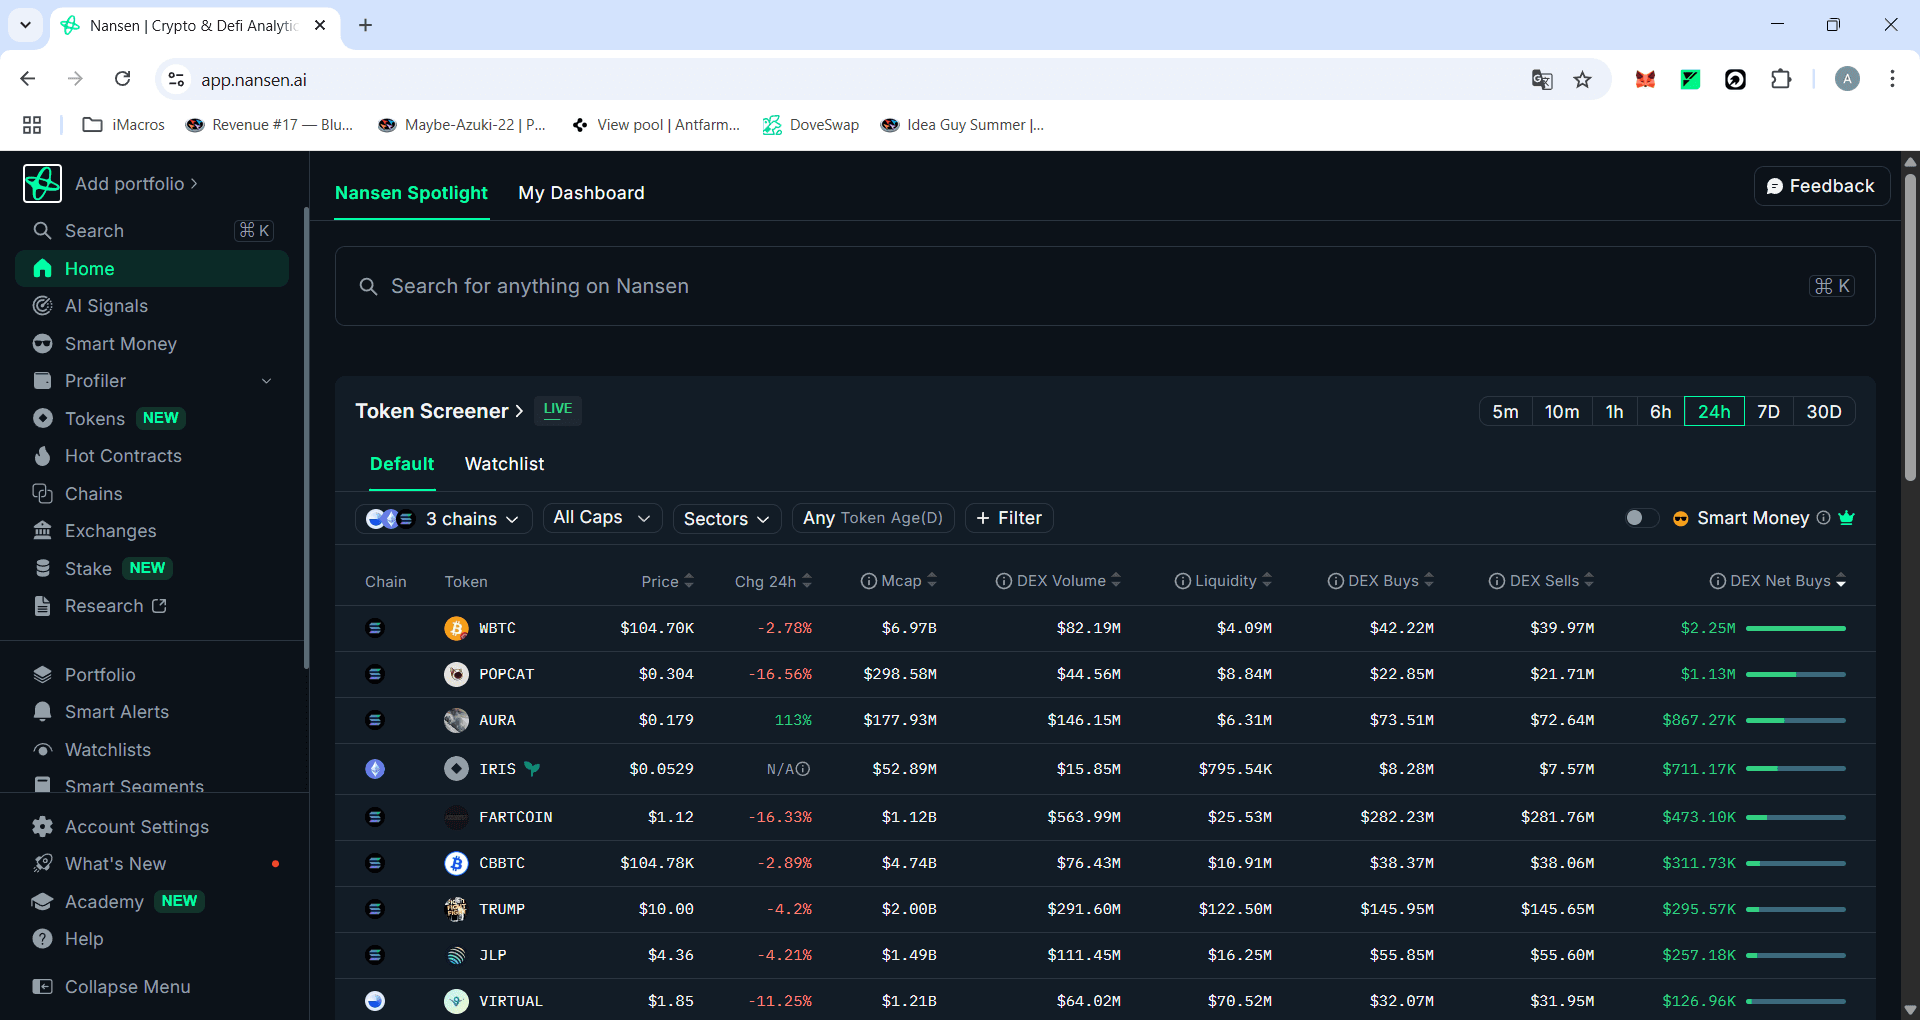Open Portfolio in sidebar
This screenshot has height=1020, width=1920.
(x=100, y=675)
